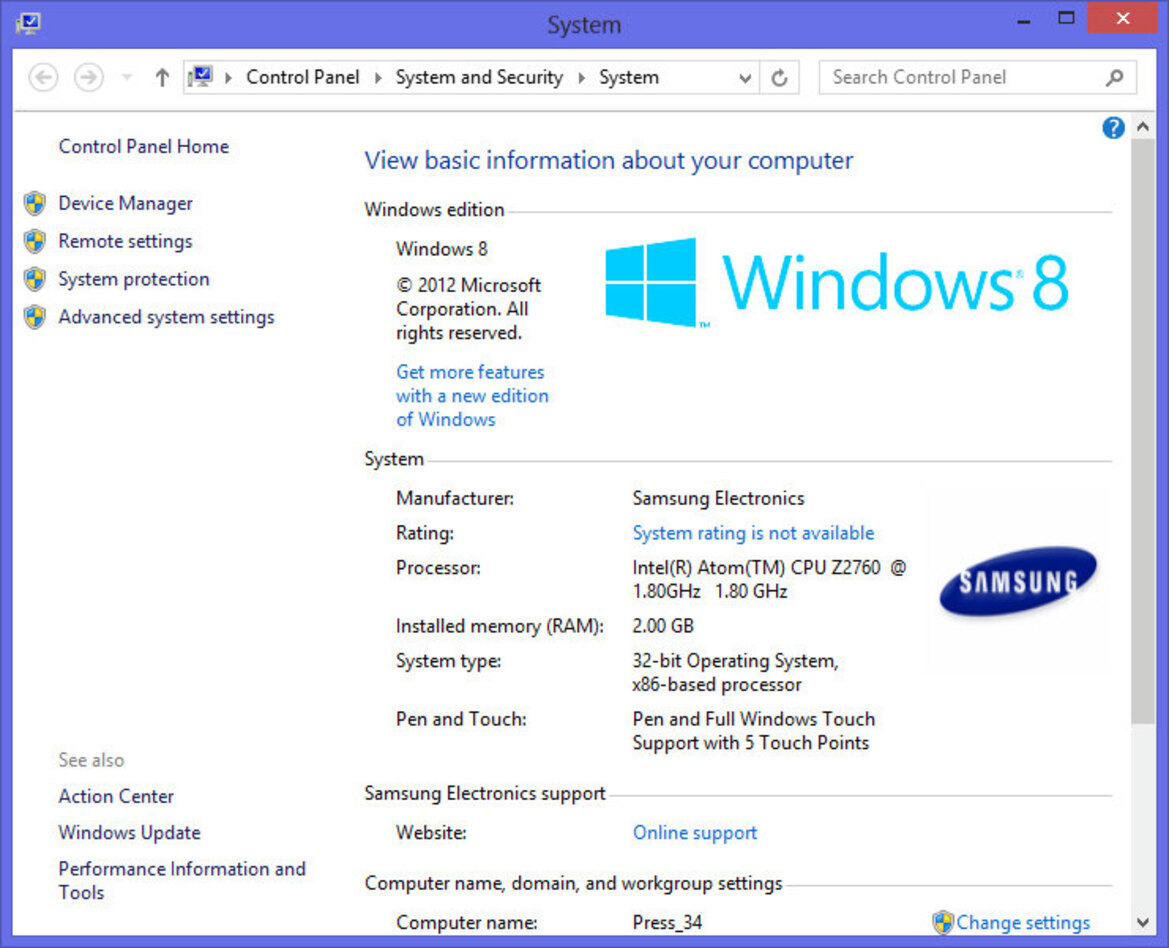Click the 2.00 GB installed memory value
1169x948 pixels.
click(663, 626)
